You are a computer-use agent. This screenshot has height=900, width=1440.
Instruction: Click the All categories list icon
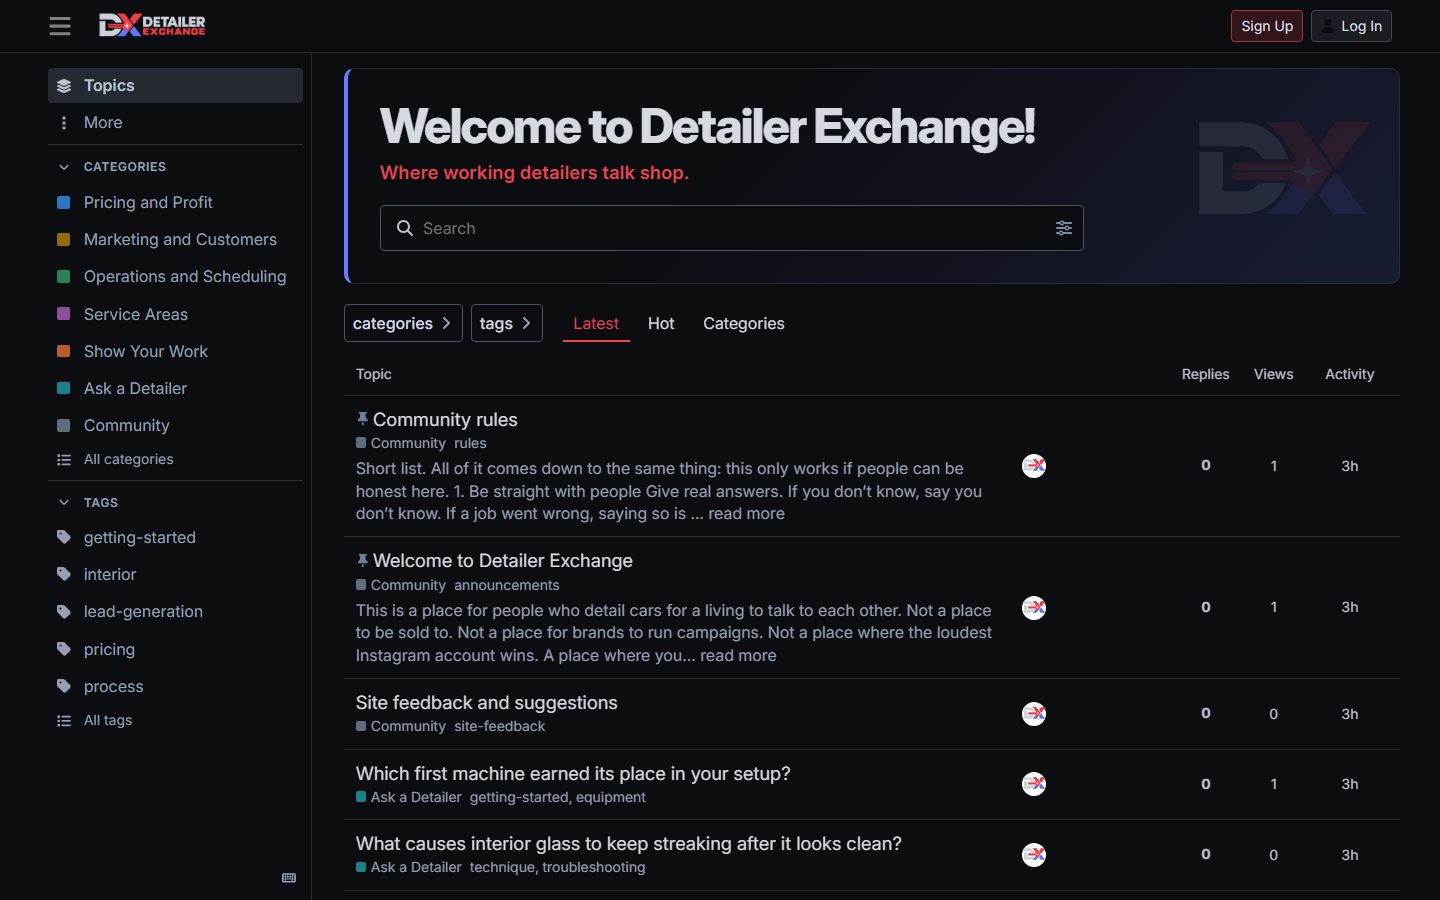click(64, 460)
